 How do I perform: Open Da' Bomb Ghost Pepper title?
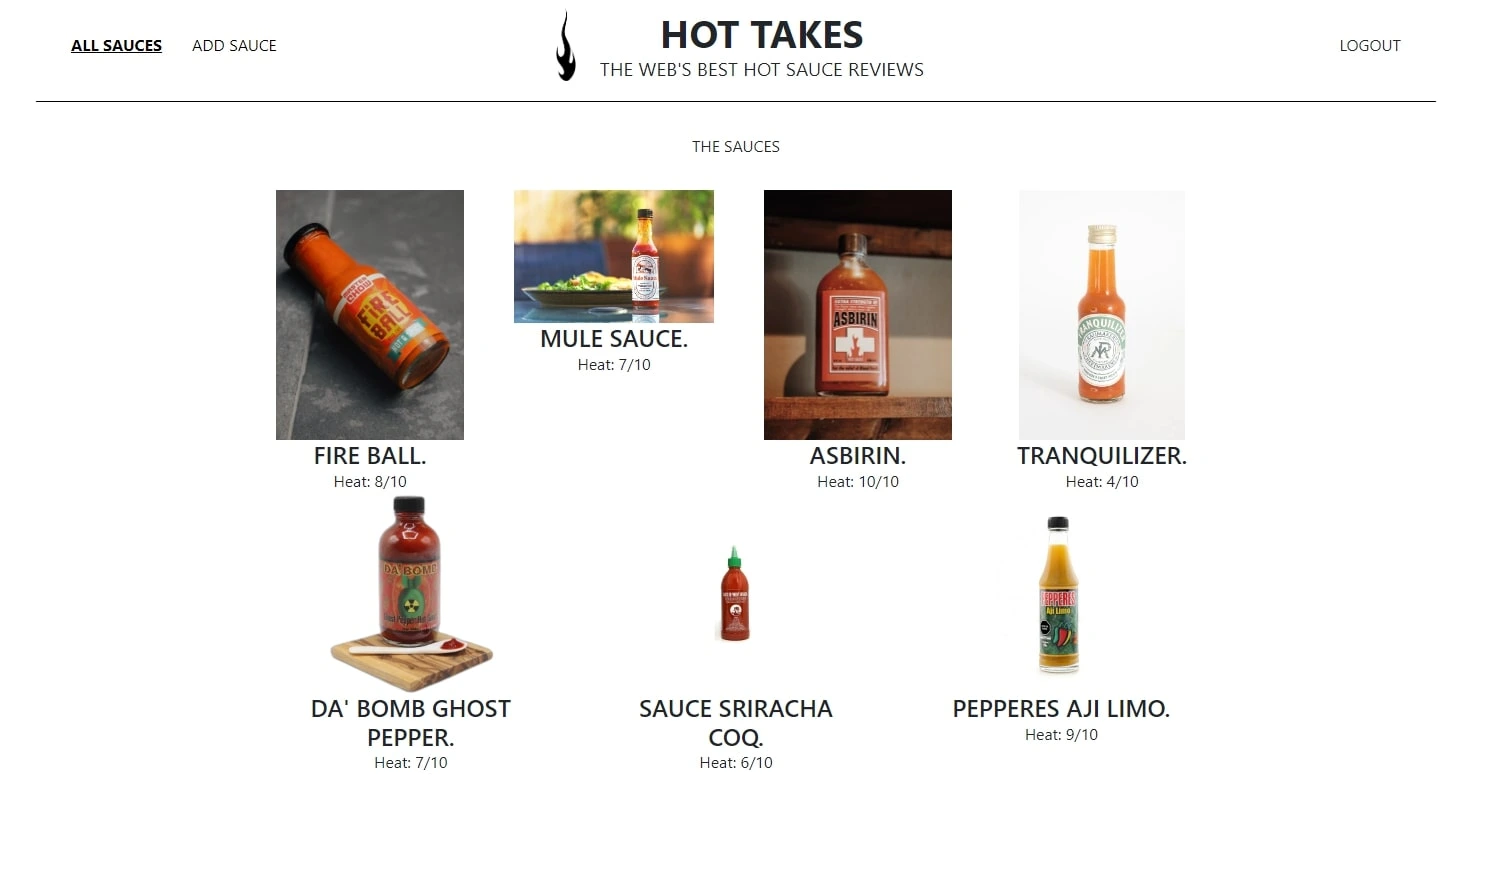pos(411,723)
